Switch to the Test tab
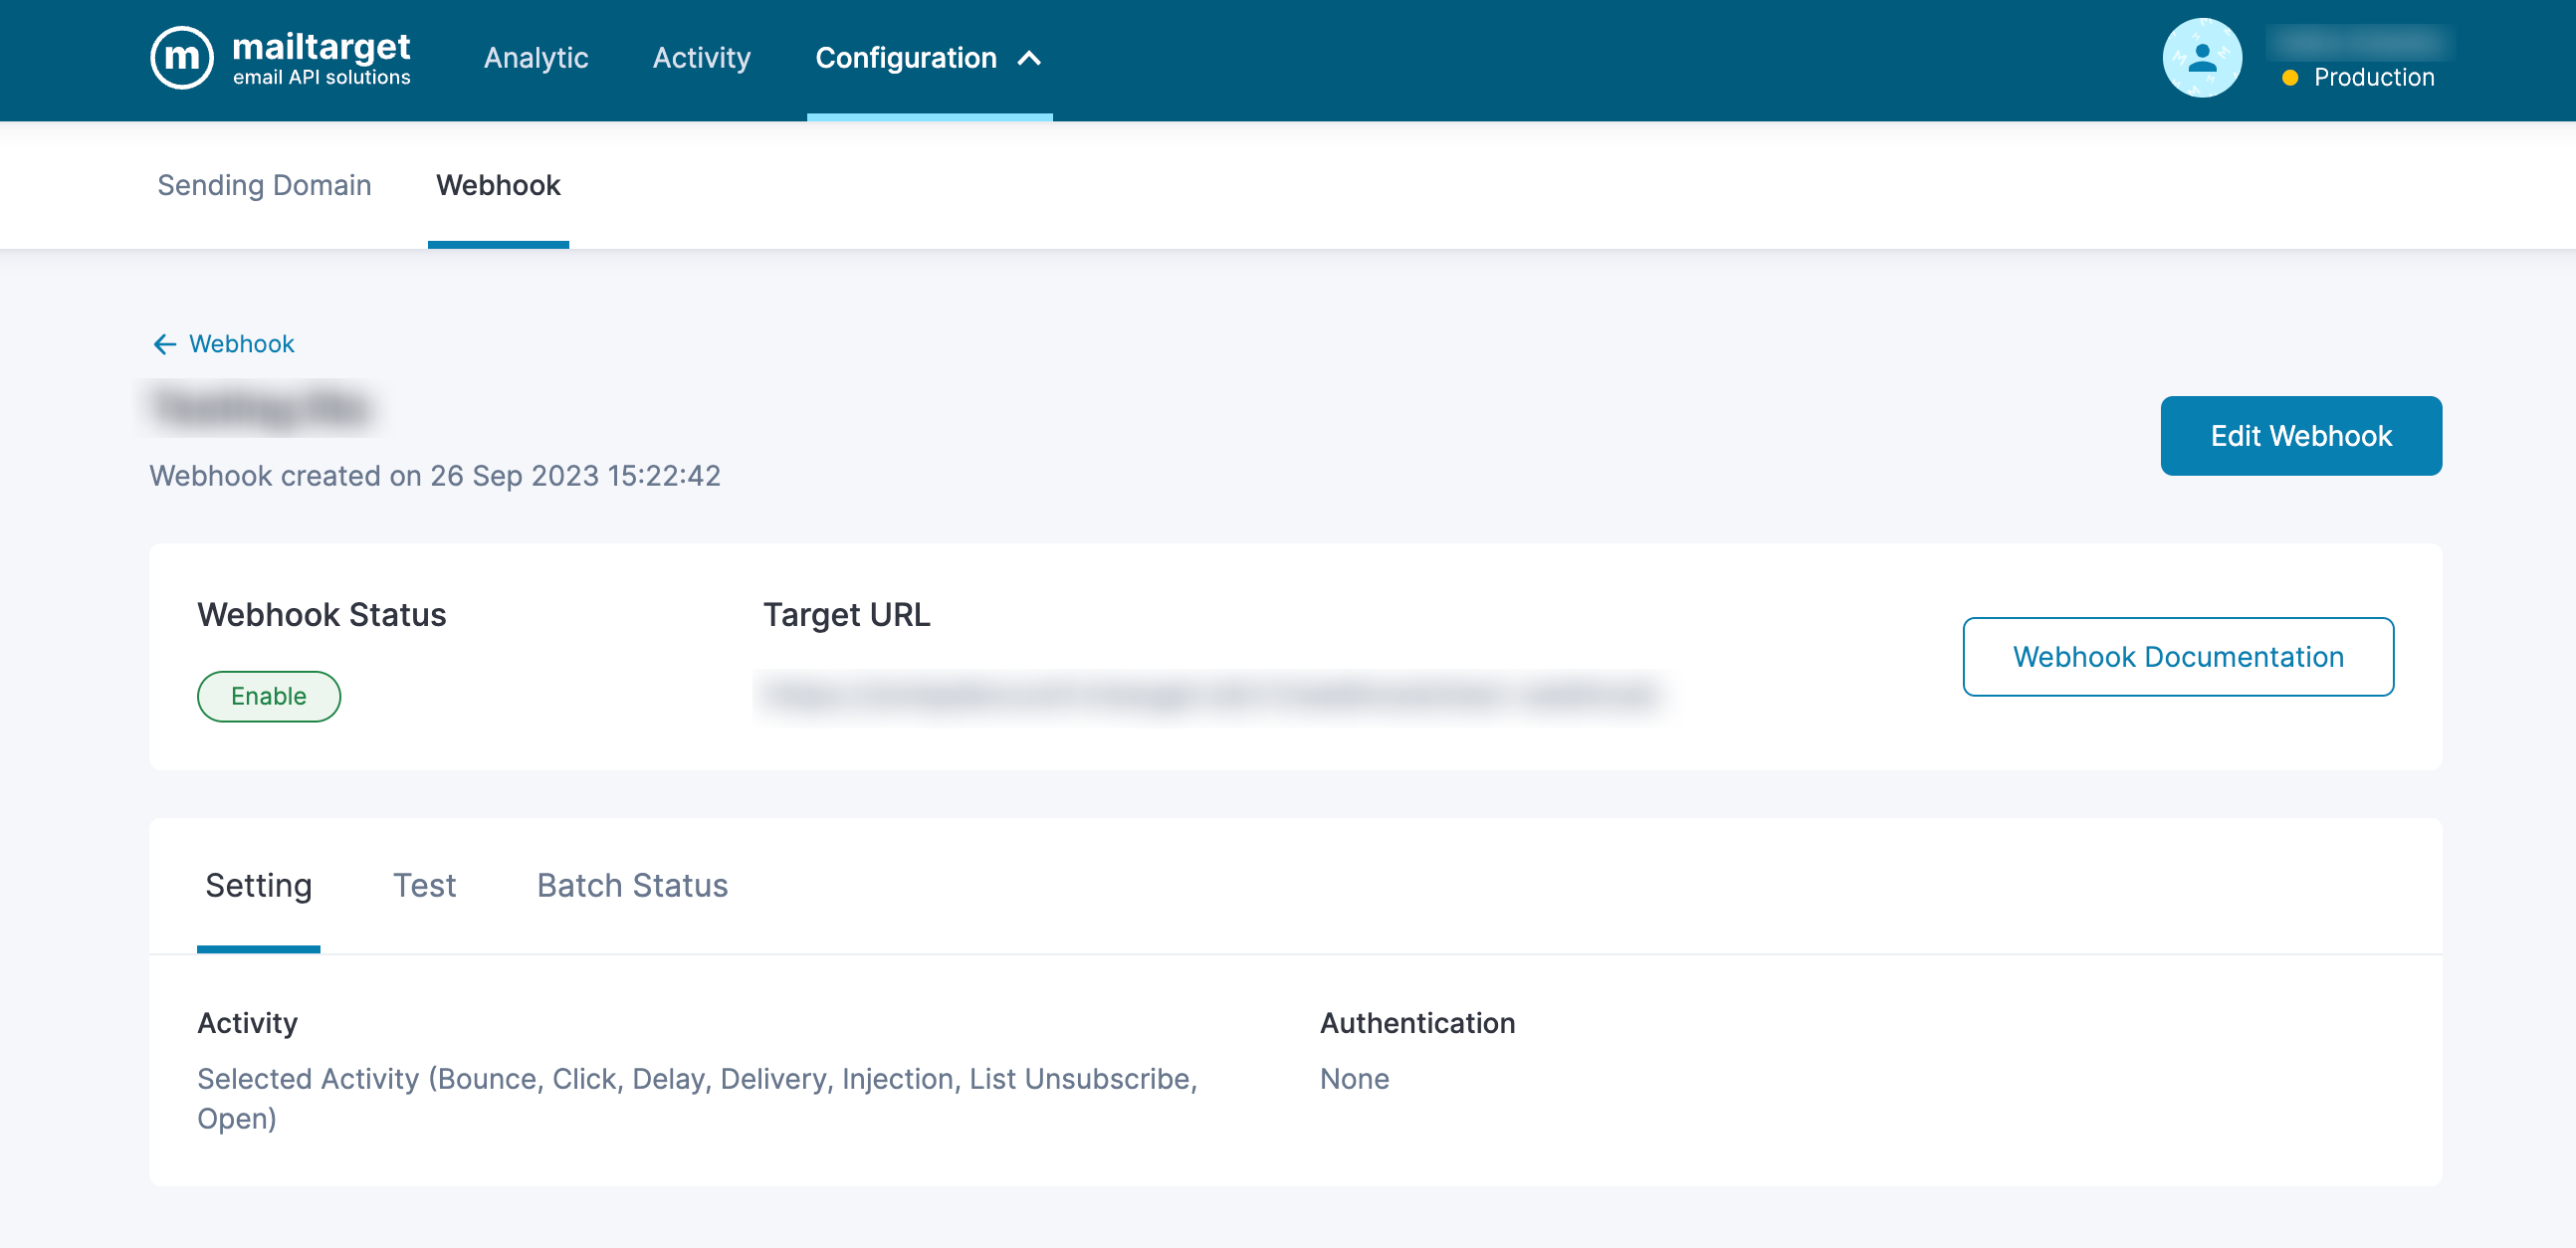Viewport: 2576px width, 1248px height. [x=424, y=885]
